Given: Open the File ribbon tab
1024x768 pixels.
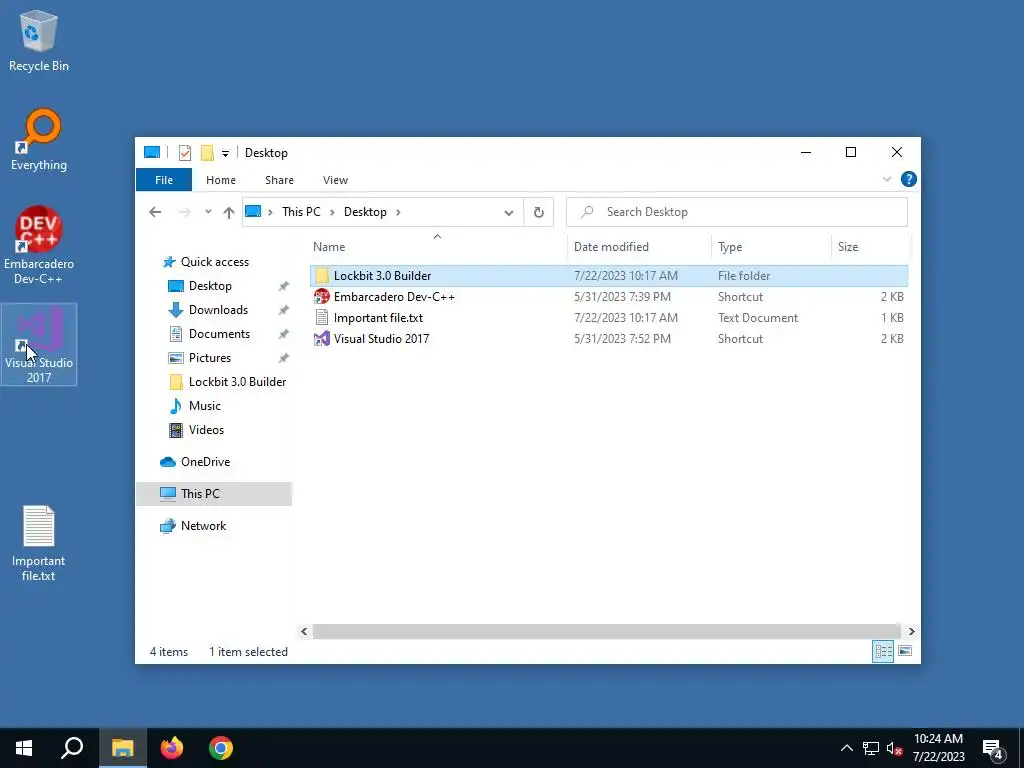Looking at the screenshot, I should pyautogui.click(x=164, y=180).
